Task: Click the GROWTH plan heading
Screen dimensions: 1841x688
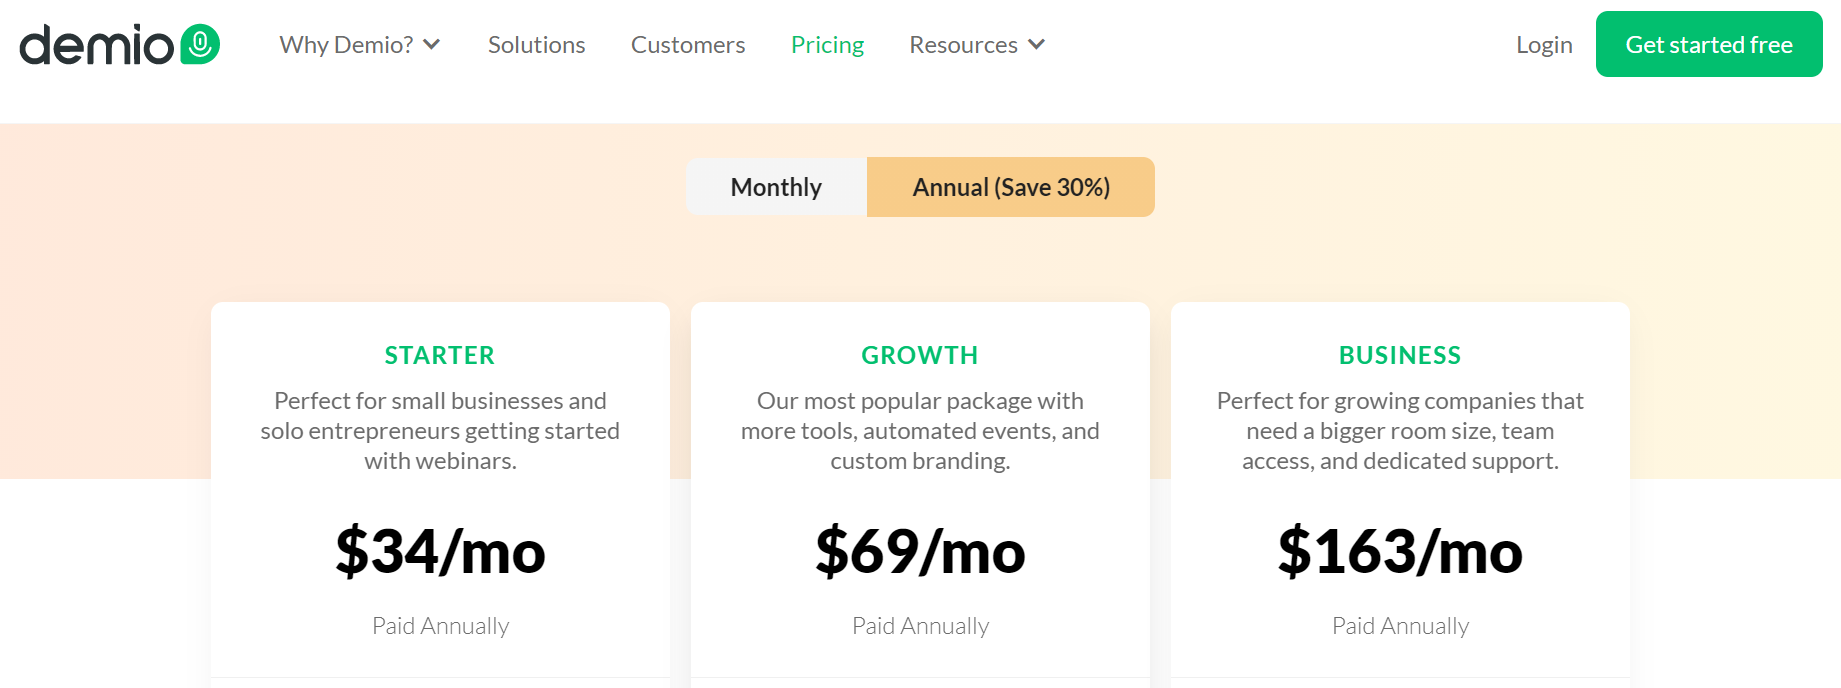Action: pos(920,355)
